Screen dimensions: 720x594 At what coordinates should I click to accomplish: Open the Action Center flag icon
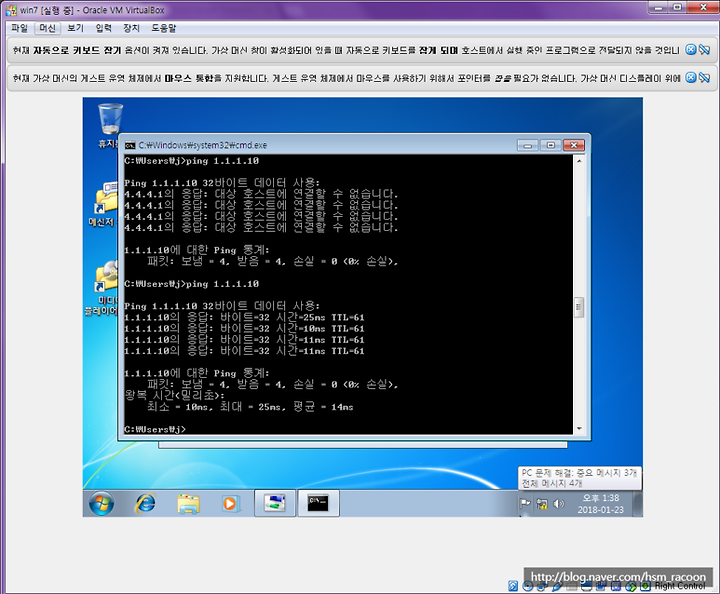(x=525, y=504)
